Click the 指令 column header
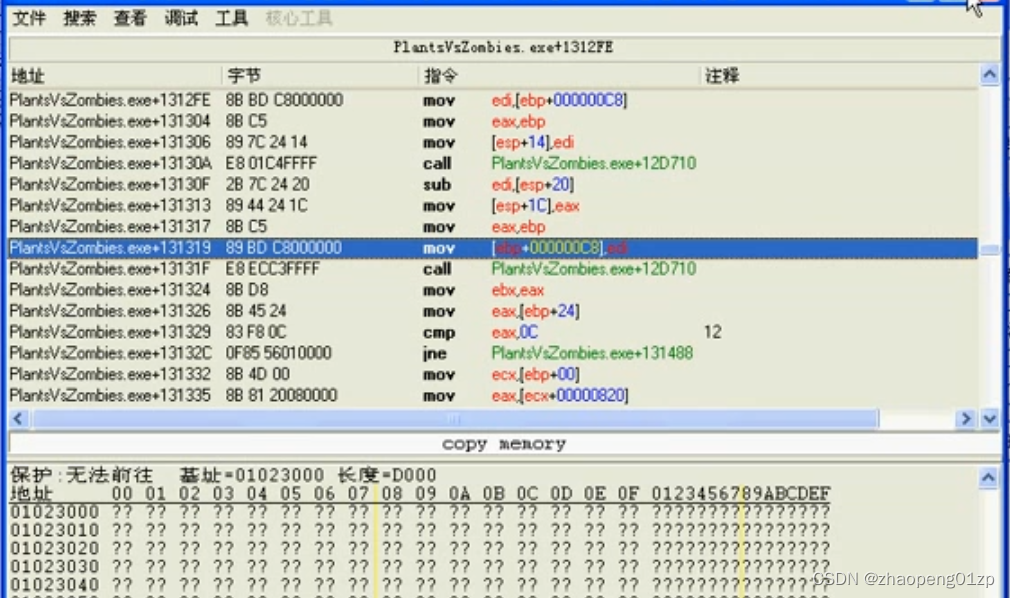 (x=559, y=75)
